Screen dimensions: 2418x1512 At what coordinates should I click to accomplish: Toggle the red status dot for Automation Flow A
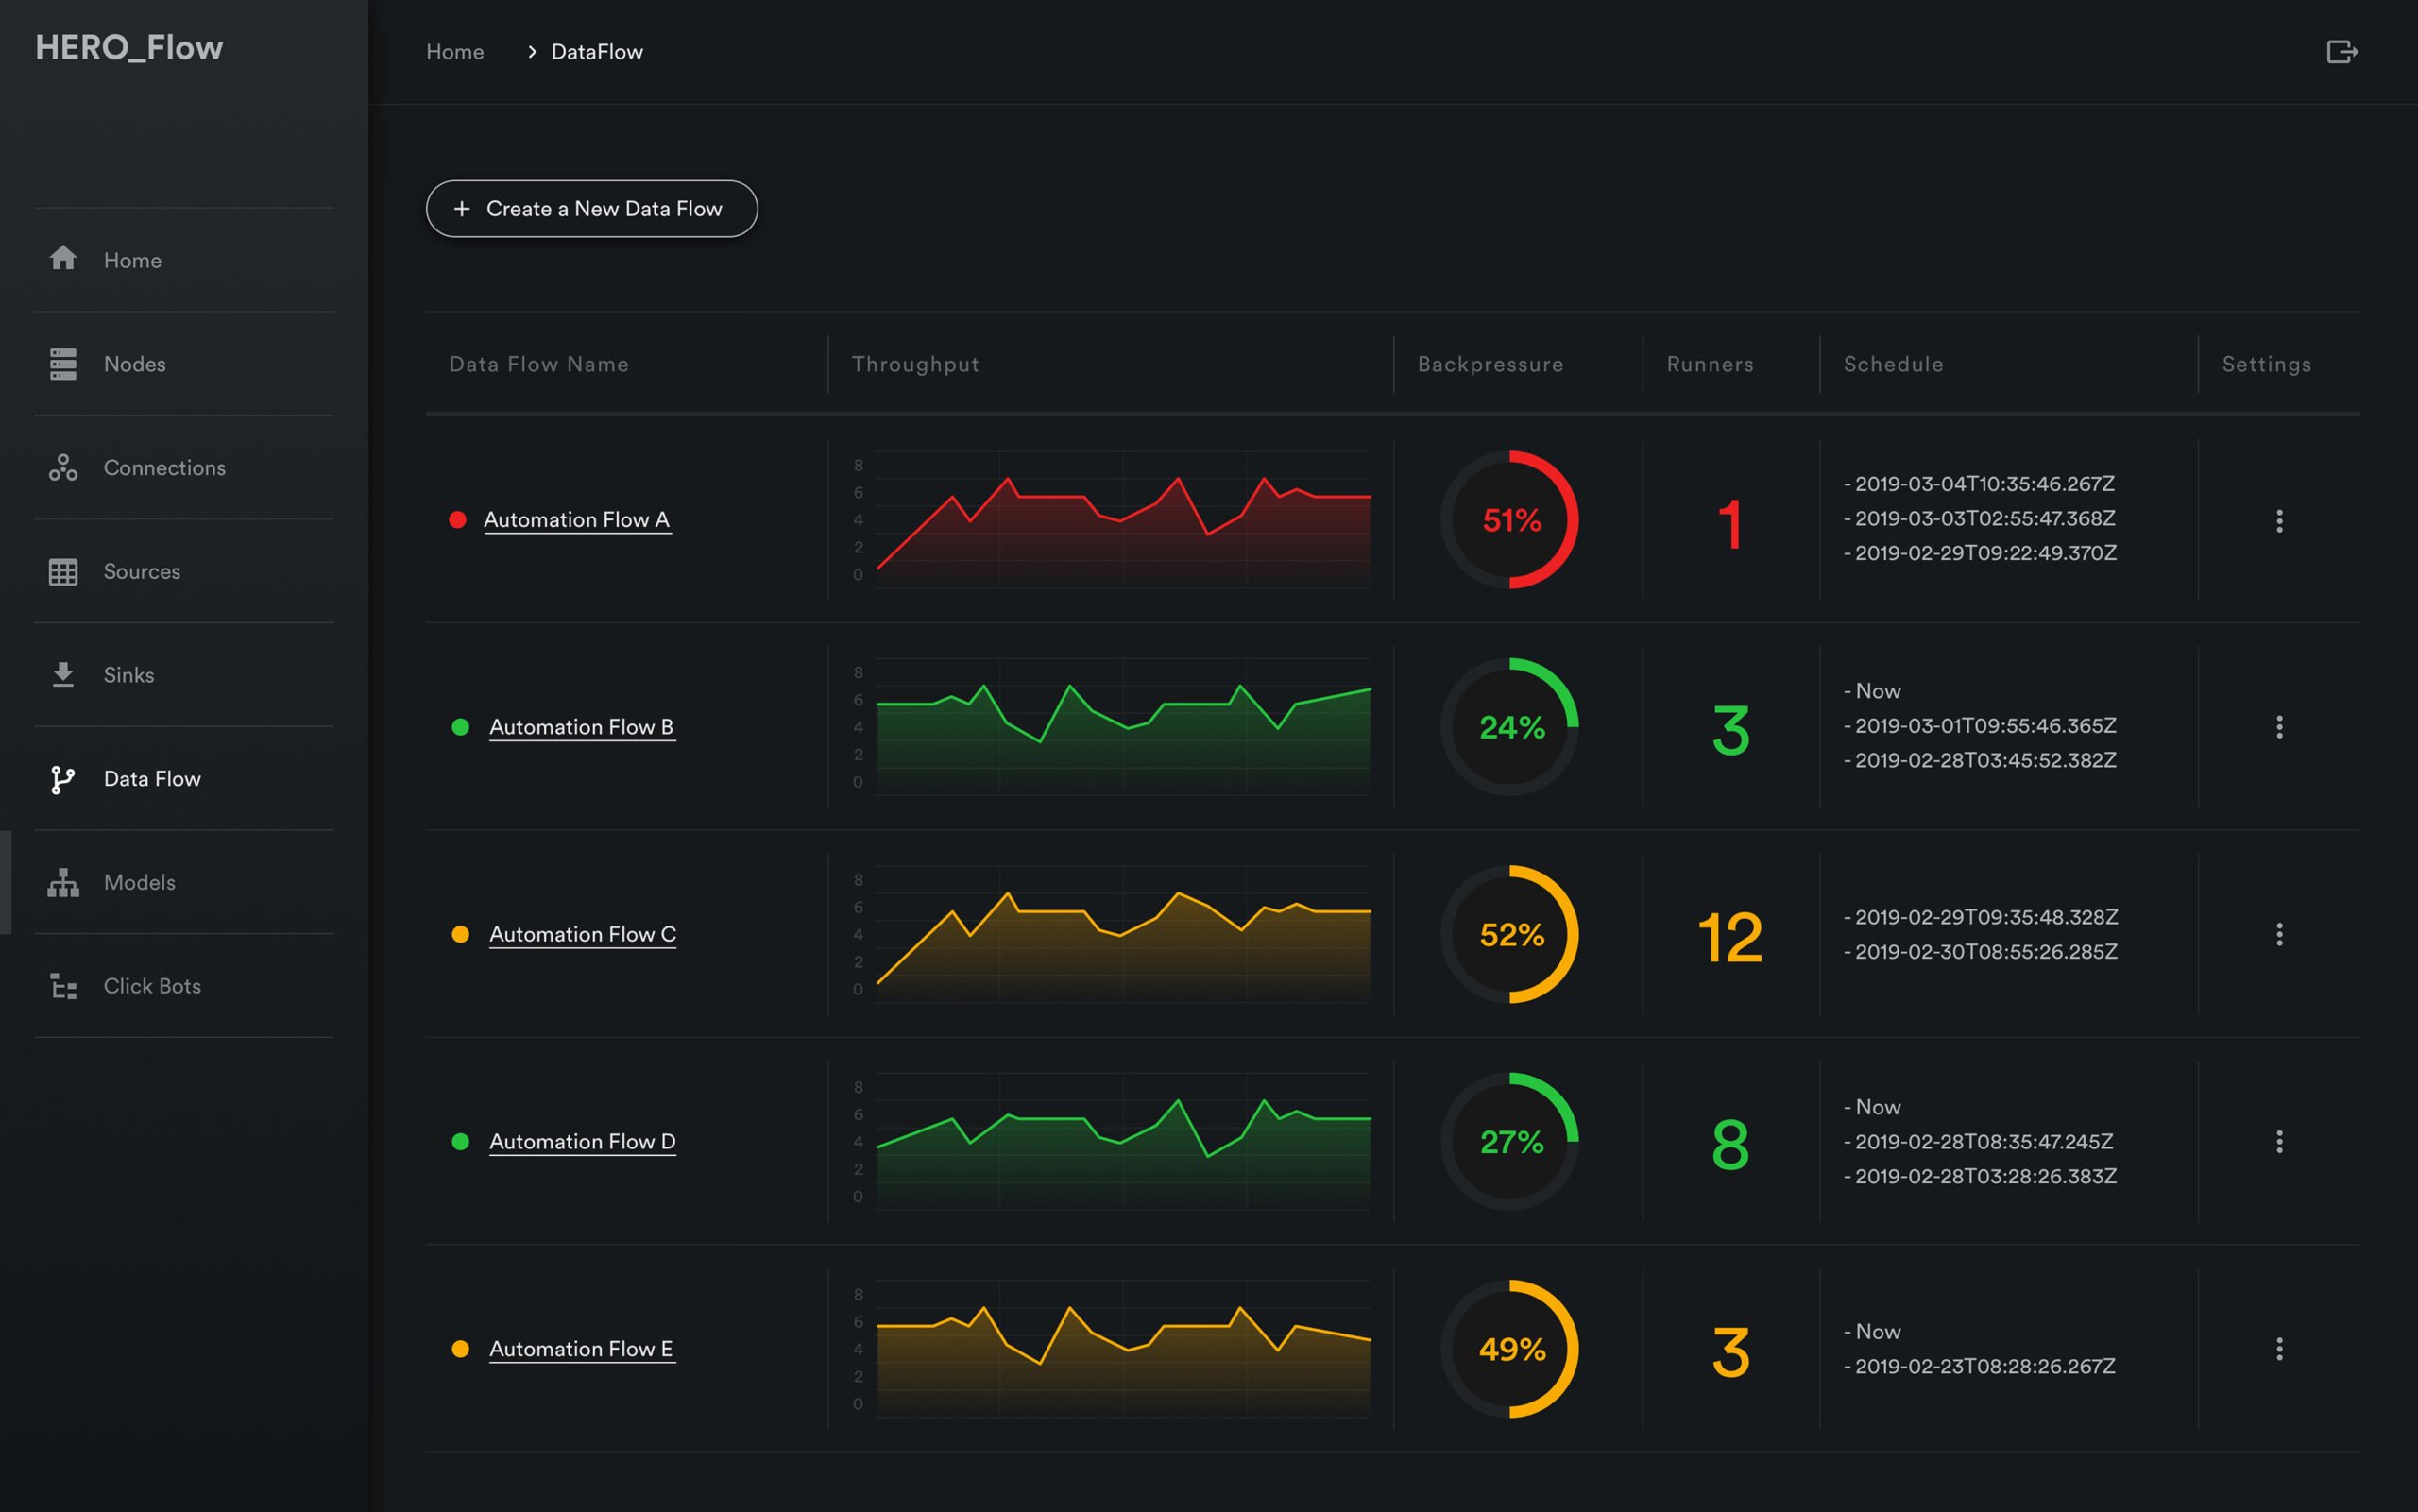[x=459, y=519]
